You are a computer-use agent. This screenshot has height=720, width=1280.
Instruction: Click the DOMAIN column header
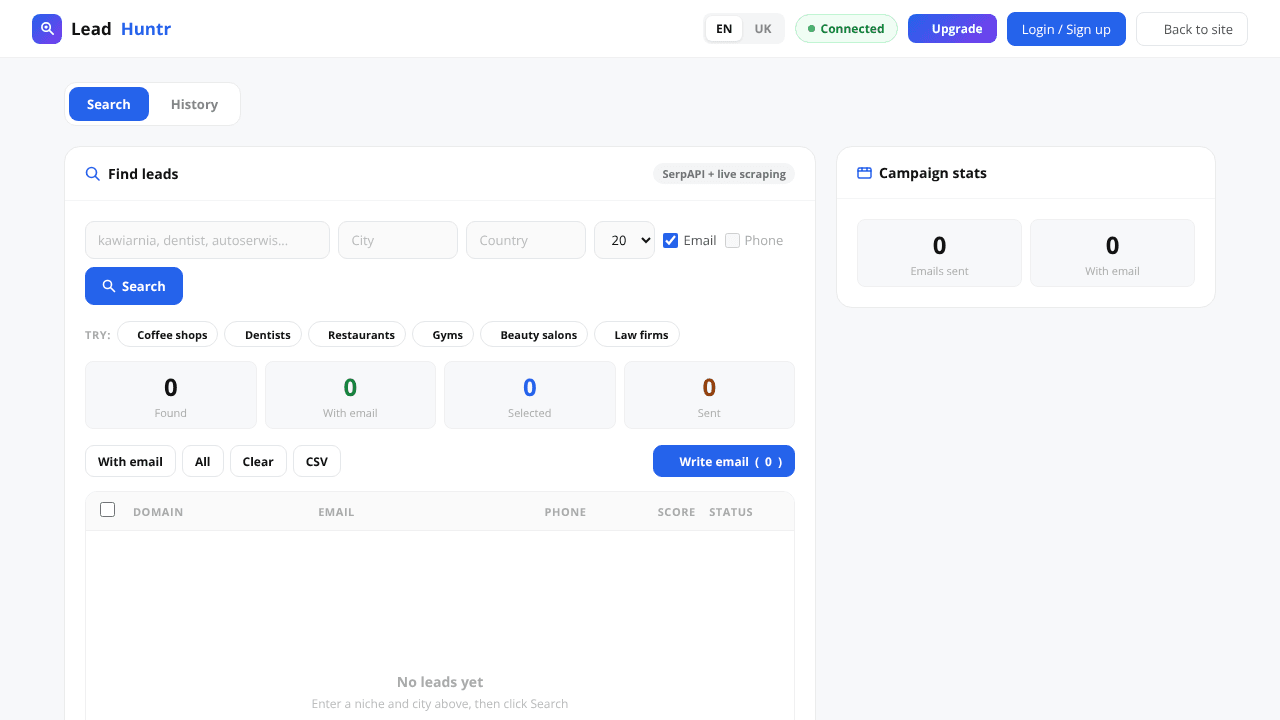click(158, 512)
